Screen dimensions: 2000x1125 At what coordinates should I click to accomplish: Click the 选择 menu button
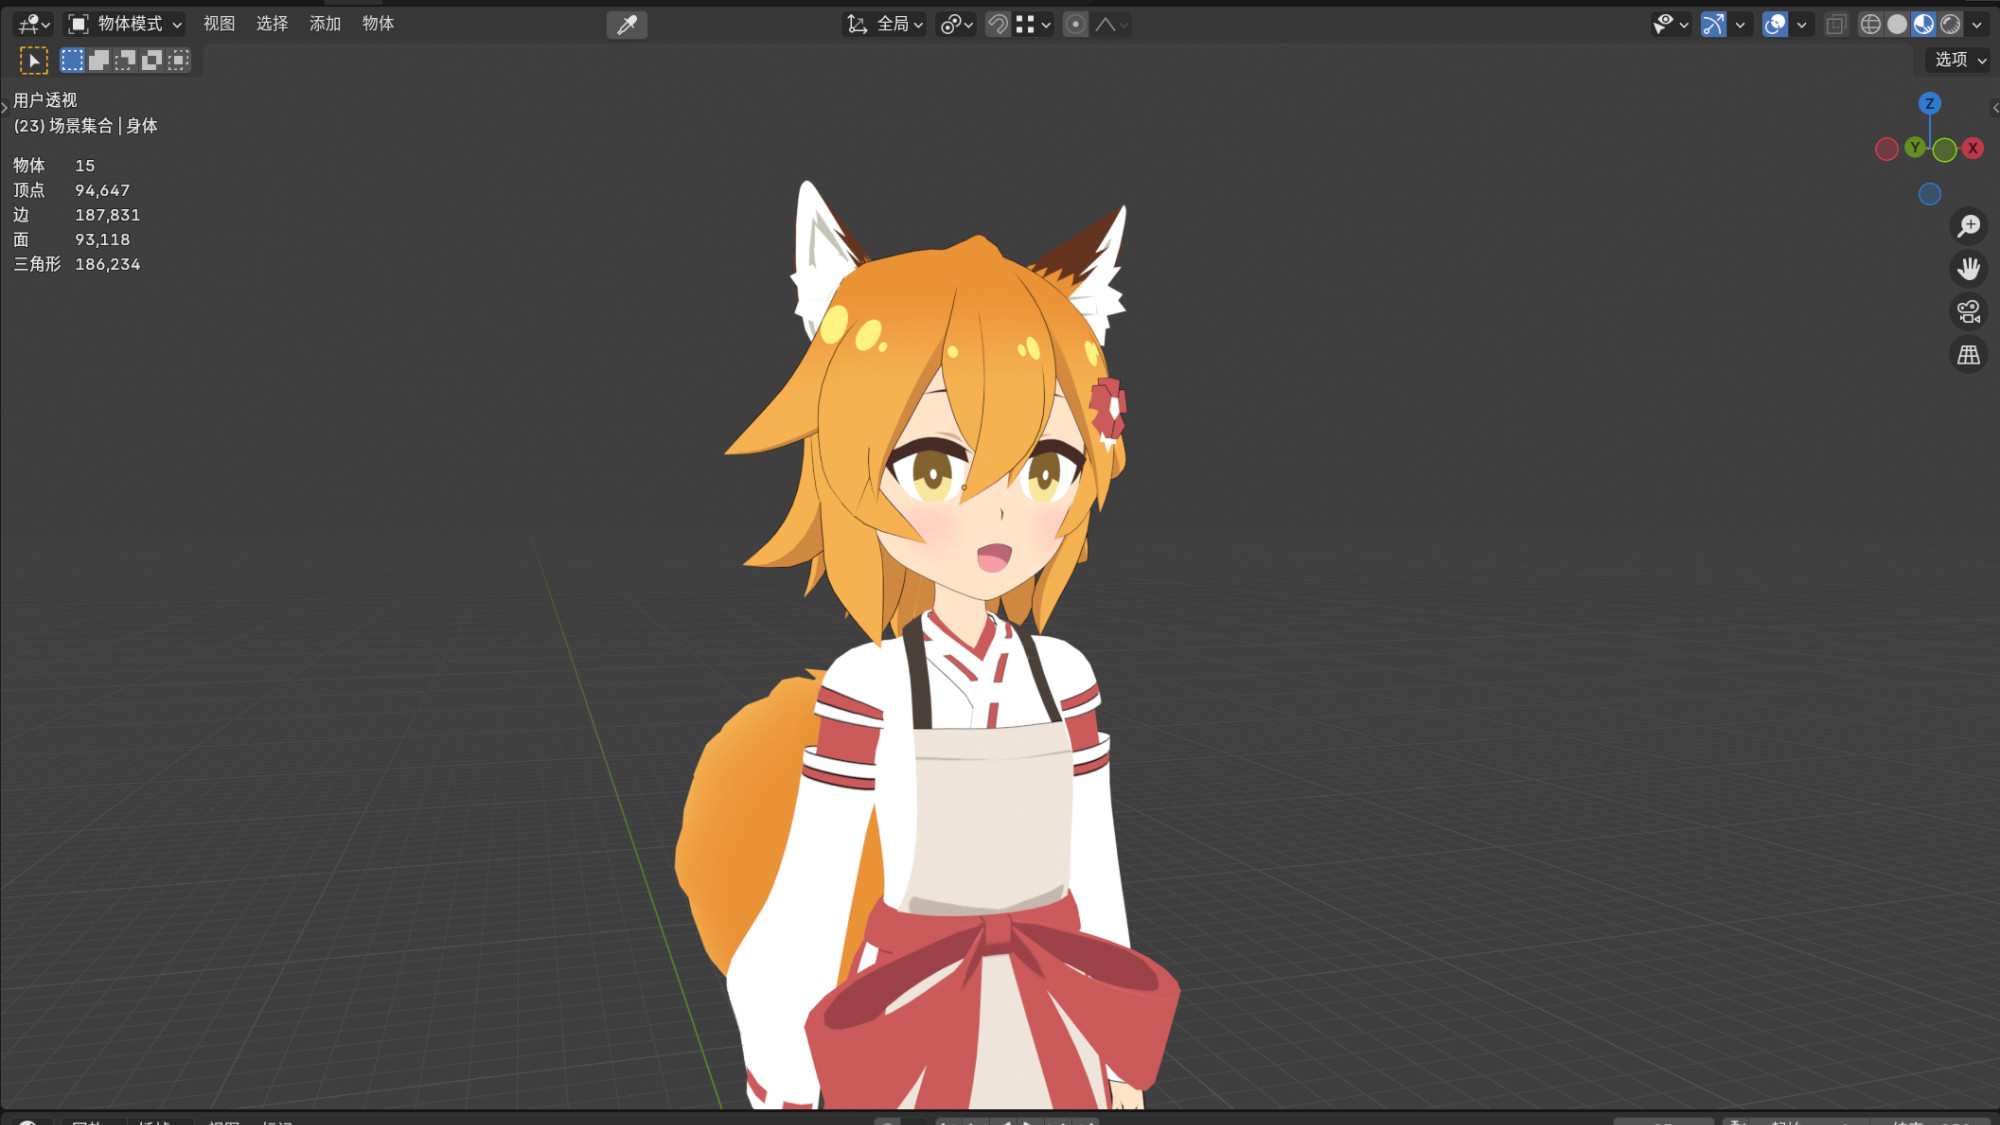272,24
